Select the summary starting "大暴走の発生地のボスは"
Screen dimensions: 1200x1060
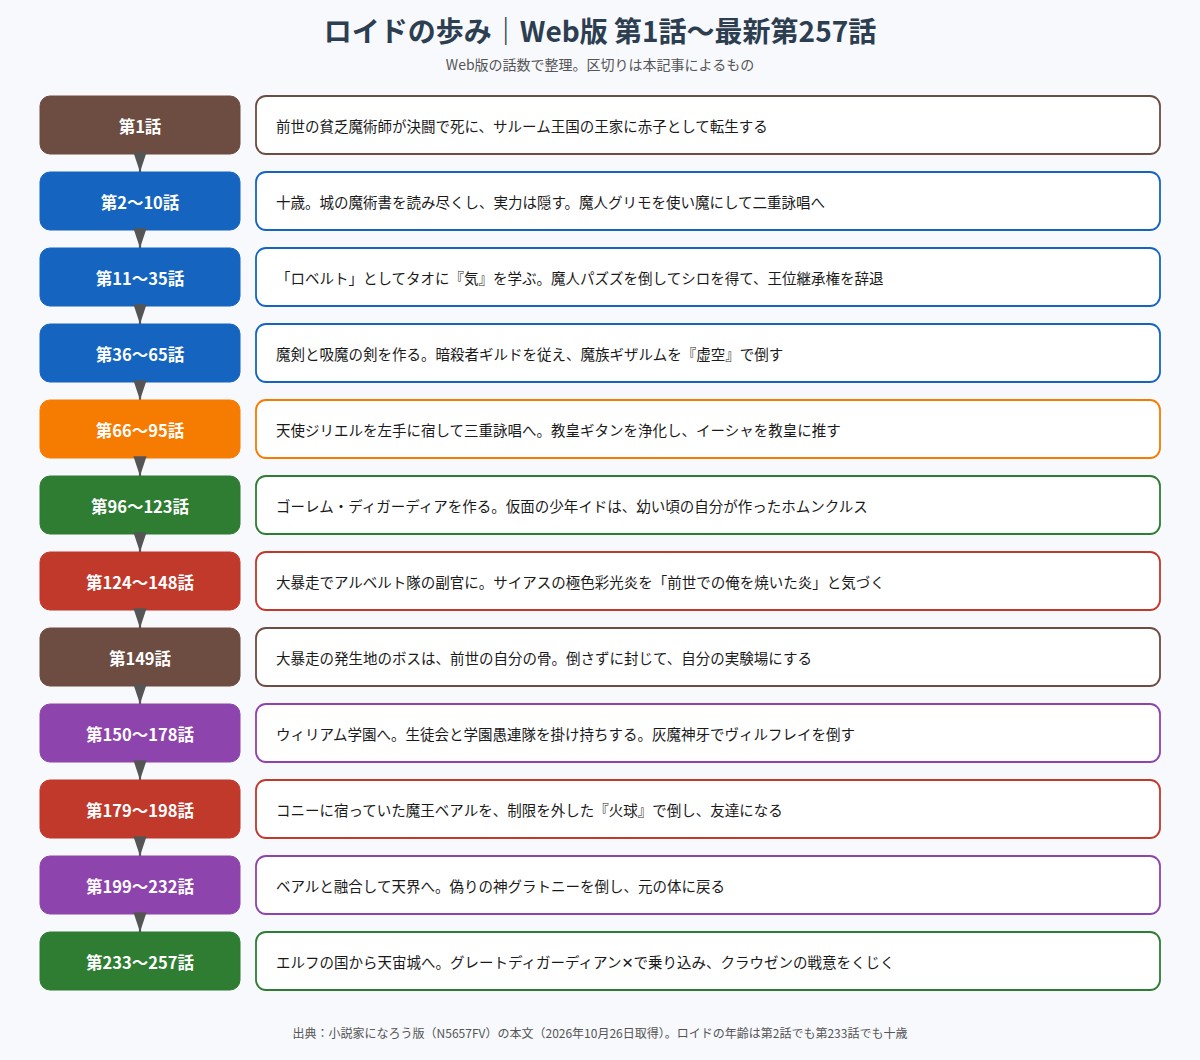click(x=708, y=658)
